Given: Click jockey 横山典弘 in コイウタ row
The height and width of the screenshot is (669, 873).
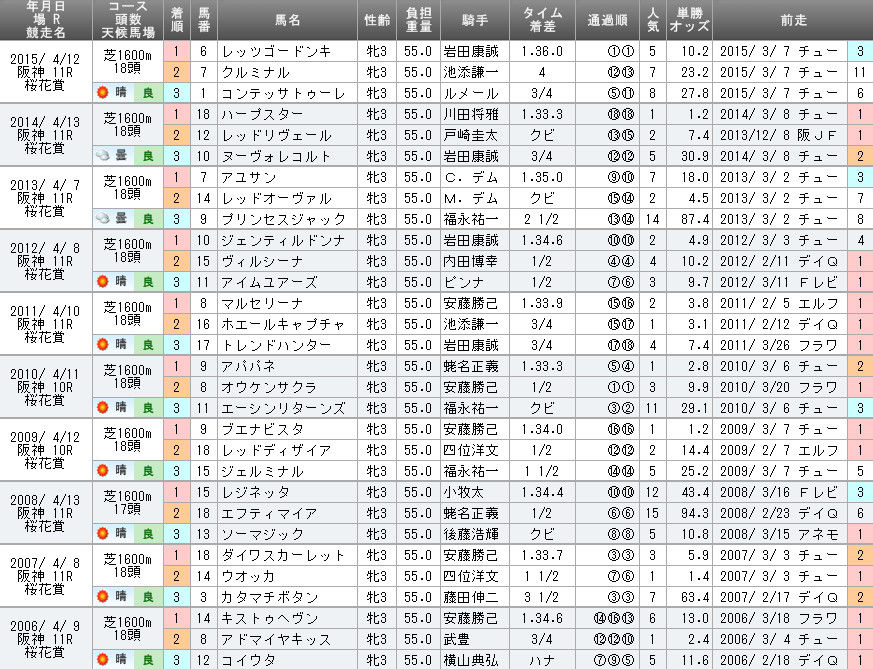Looking at the screenshot, I should 471,660.
